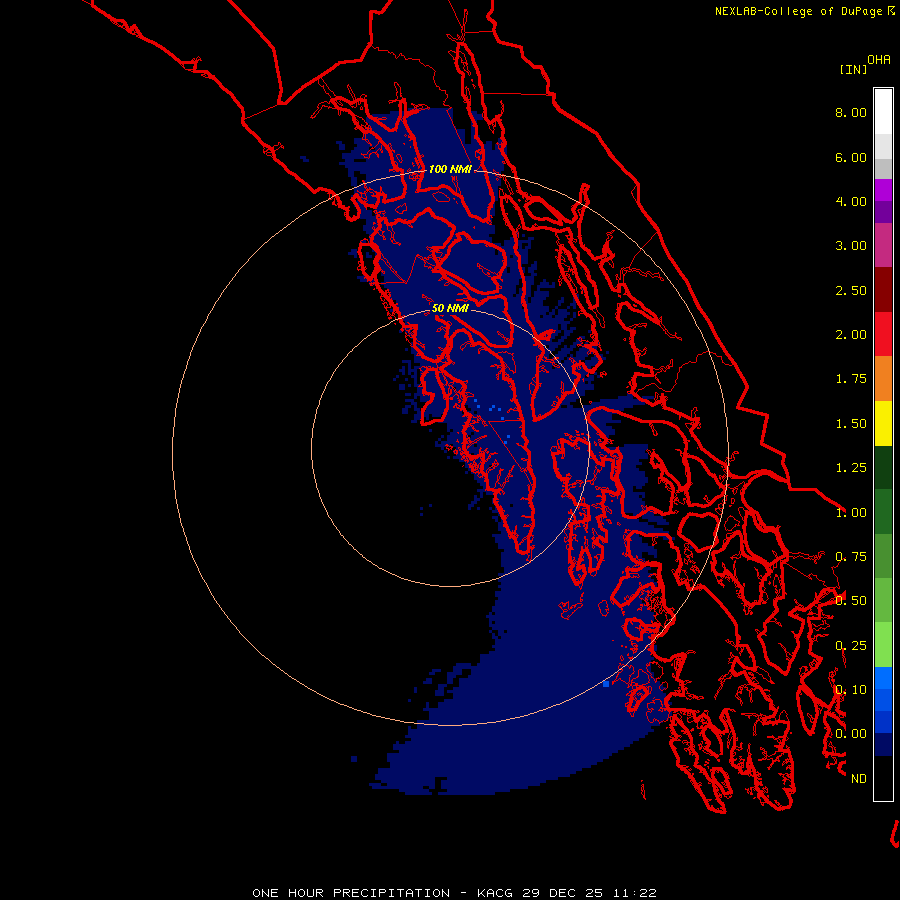Image resolution: width=900 pixels, height=900 pixels.
Task: Click the navy blue 0.00 legend swatch
Action: coord(883,744)
